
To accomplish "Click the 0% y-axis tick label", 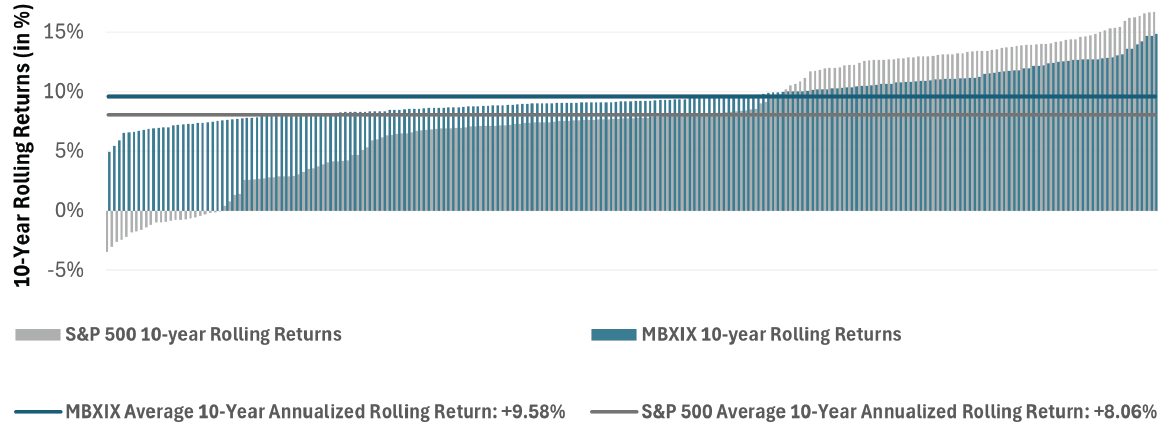I will coord(70,210).
